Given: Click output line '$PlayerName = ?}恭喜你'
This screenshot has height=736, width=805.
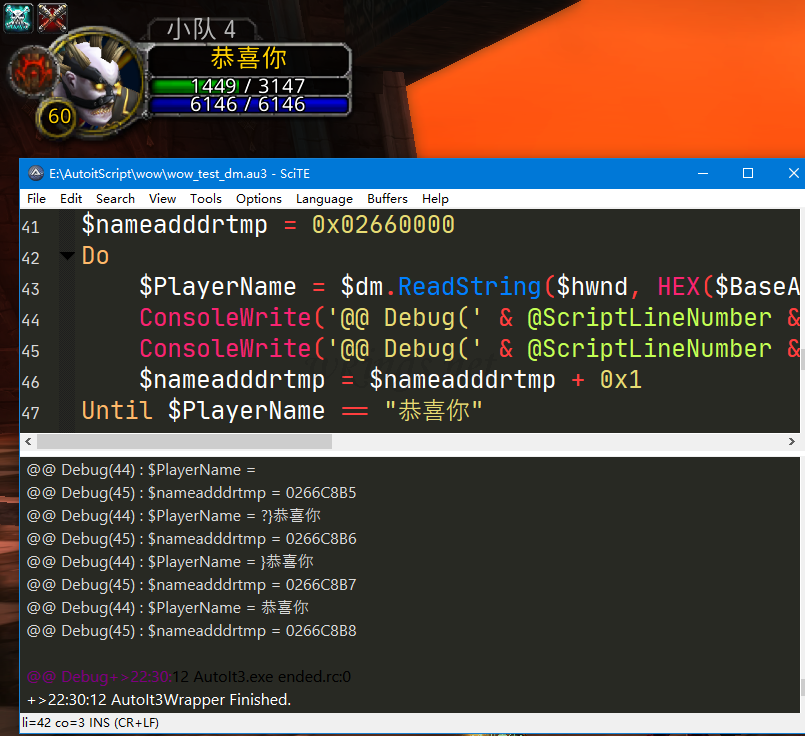Looking at the screenshot, I should tap(174, 516).
